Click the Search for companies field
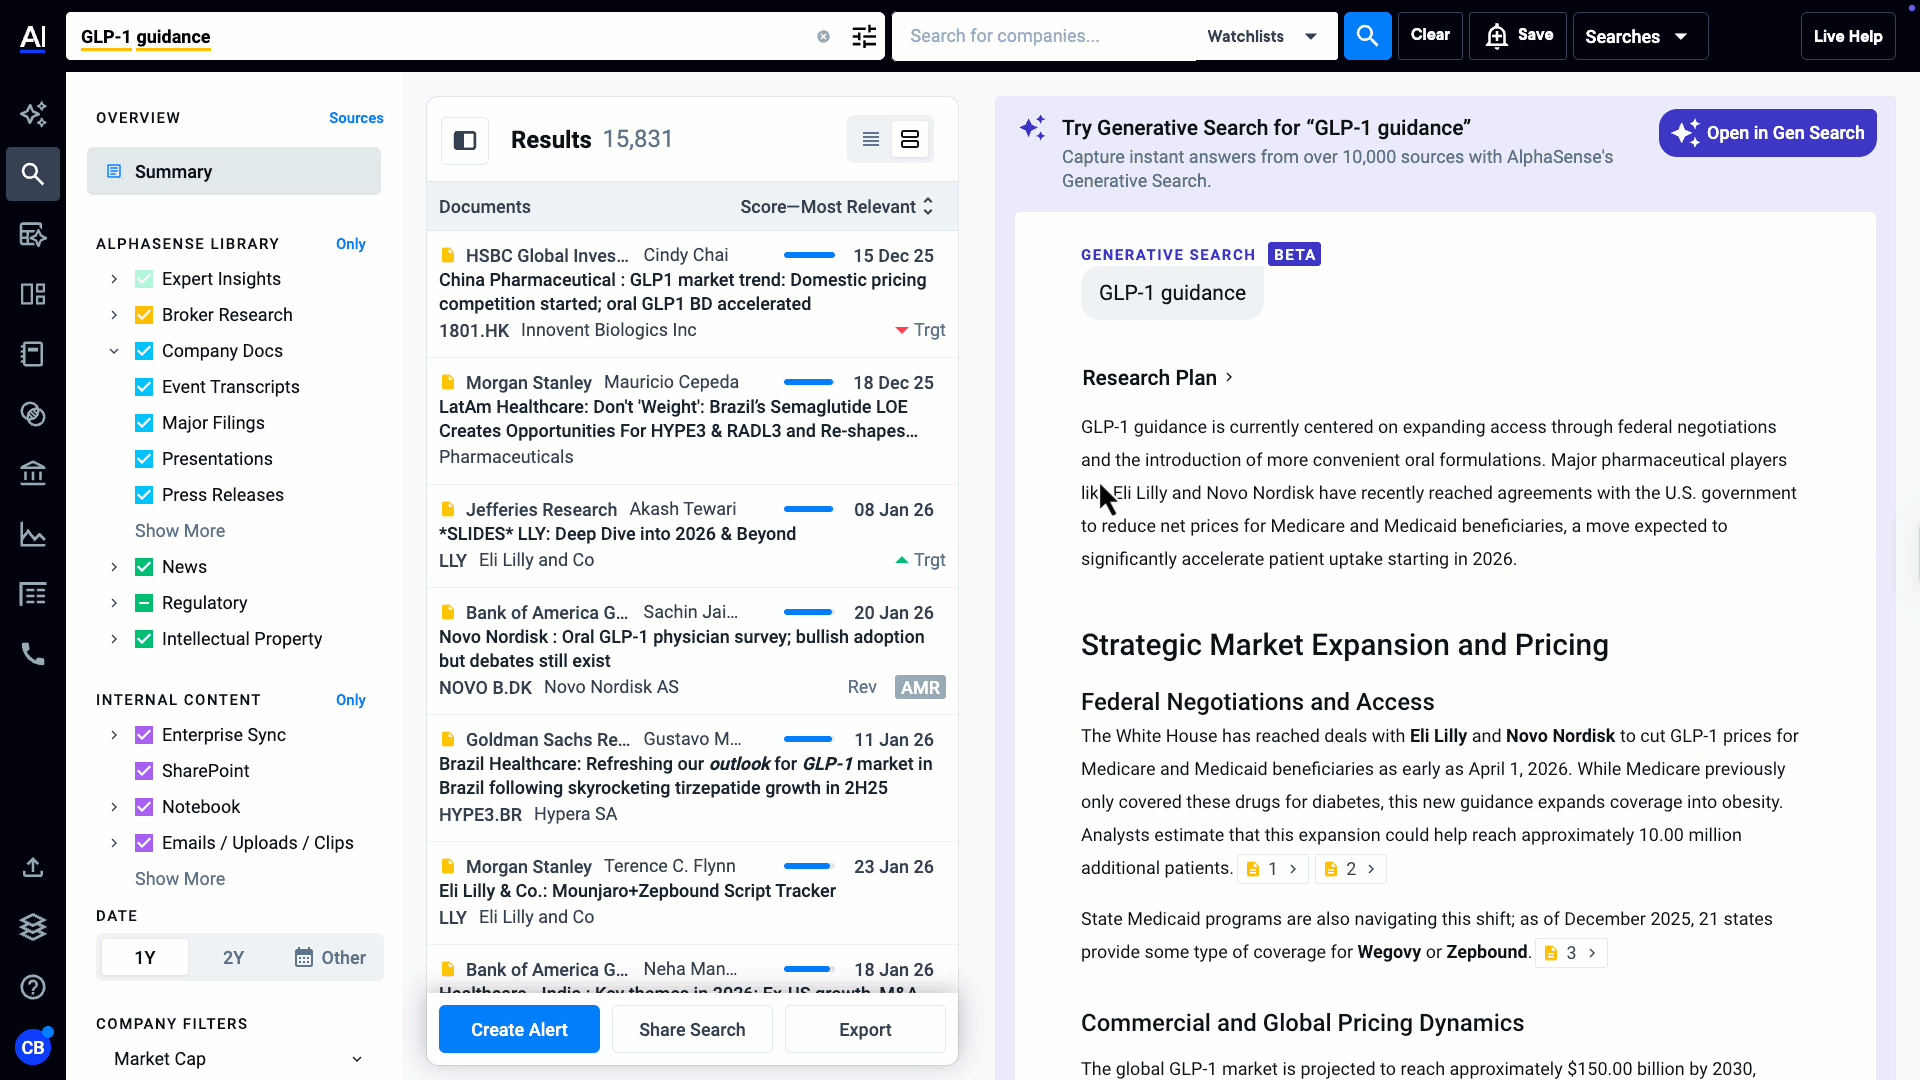 point(1045,37)
